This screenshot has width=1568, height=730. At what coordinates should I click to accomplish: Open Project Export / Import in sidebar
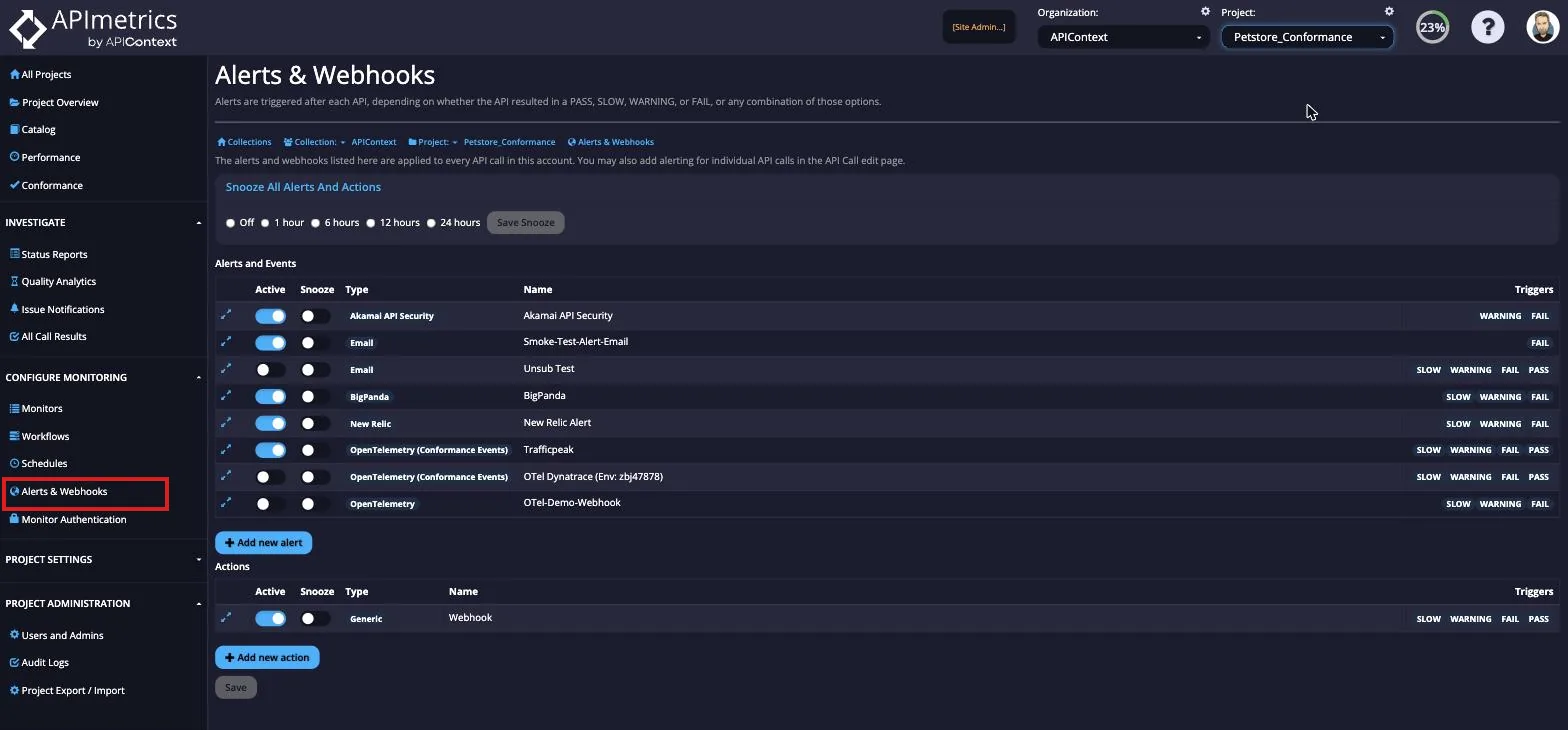(67, 690)
